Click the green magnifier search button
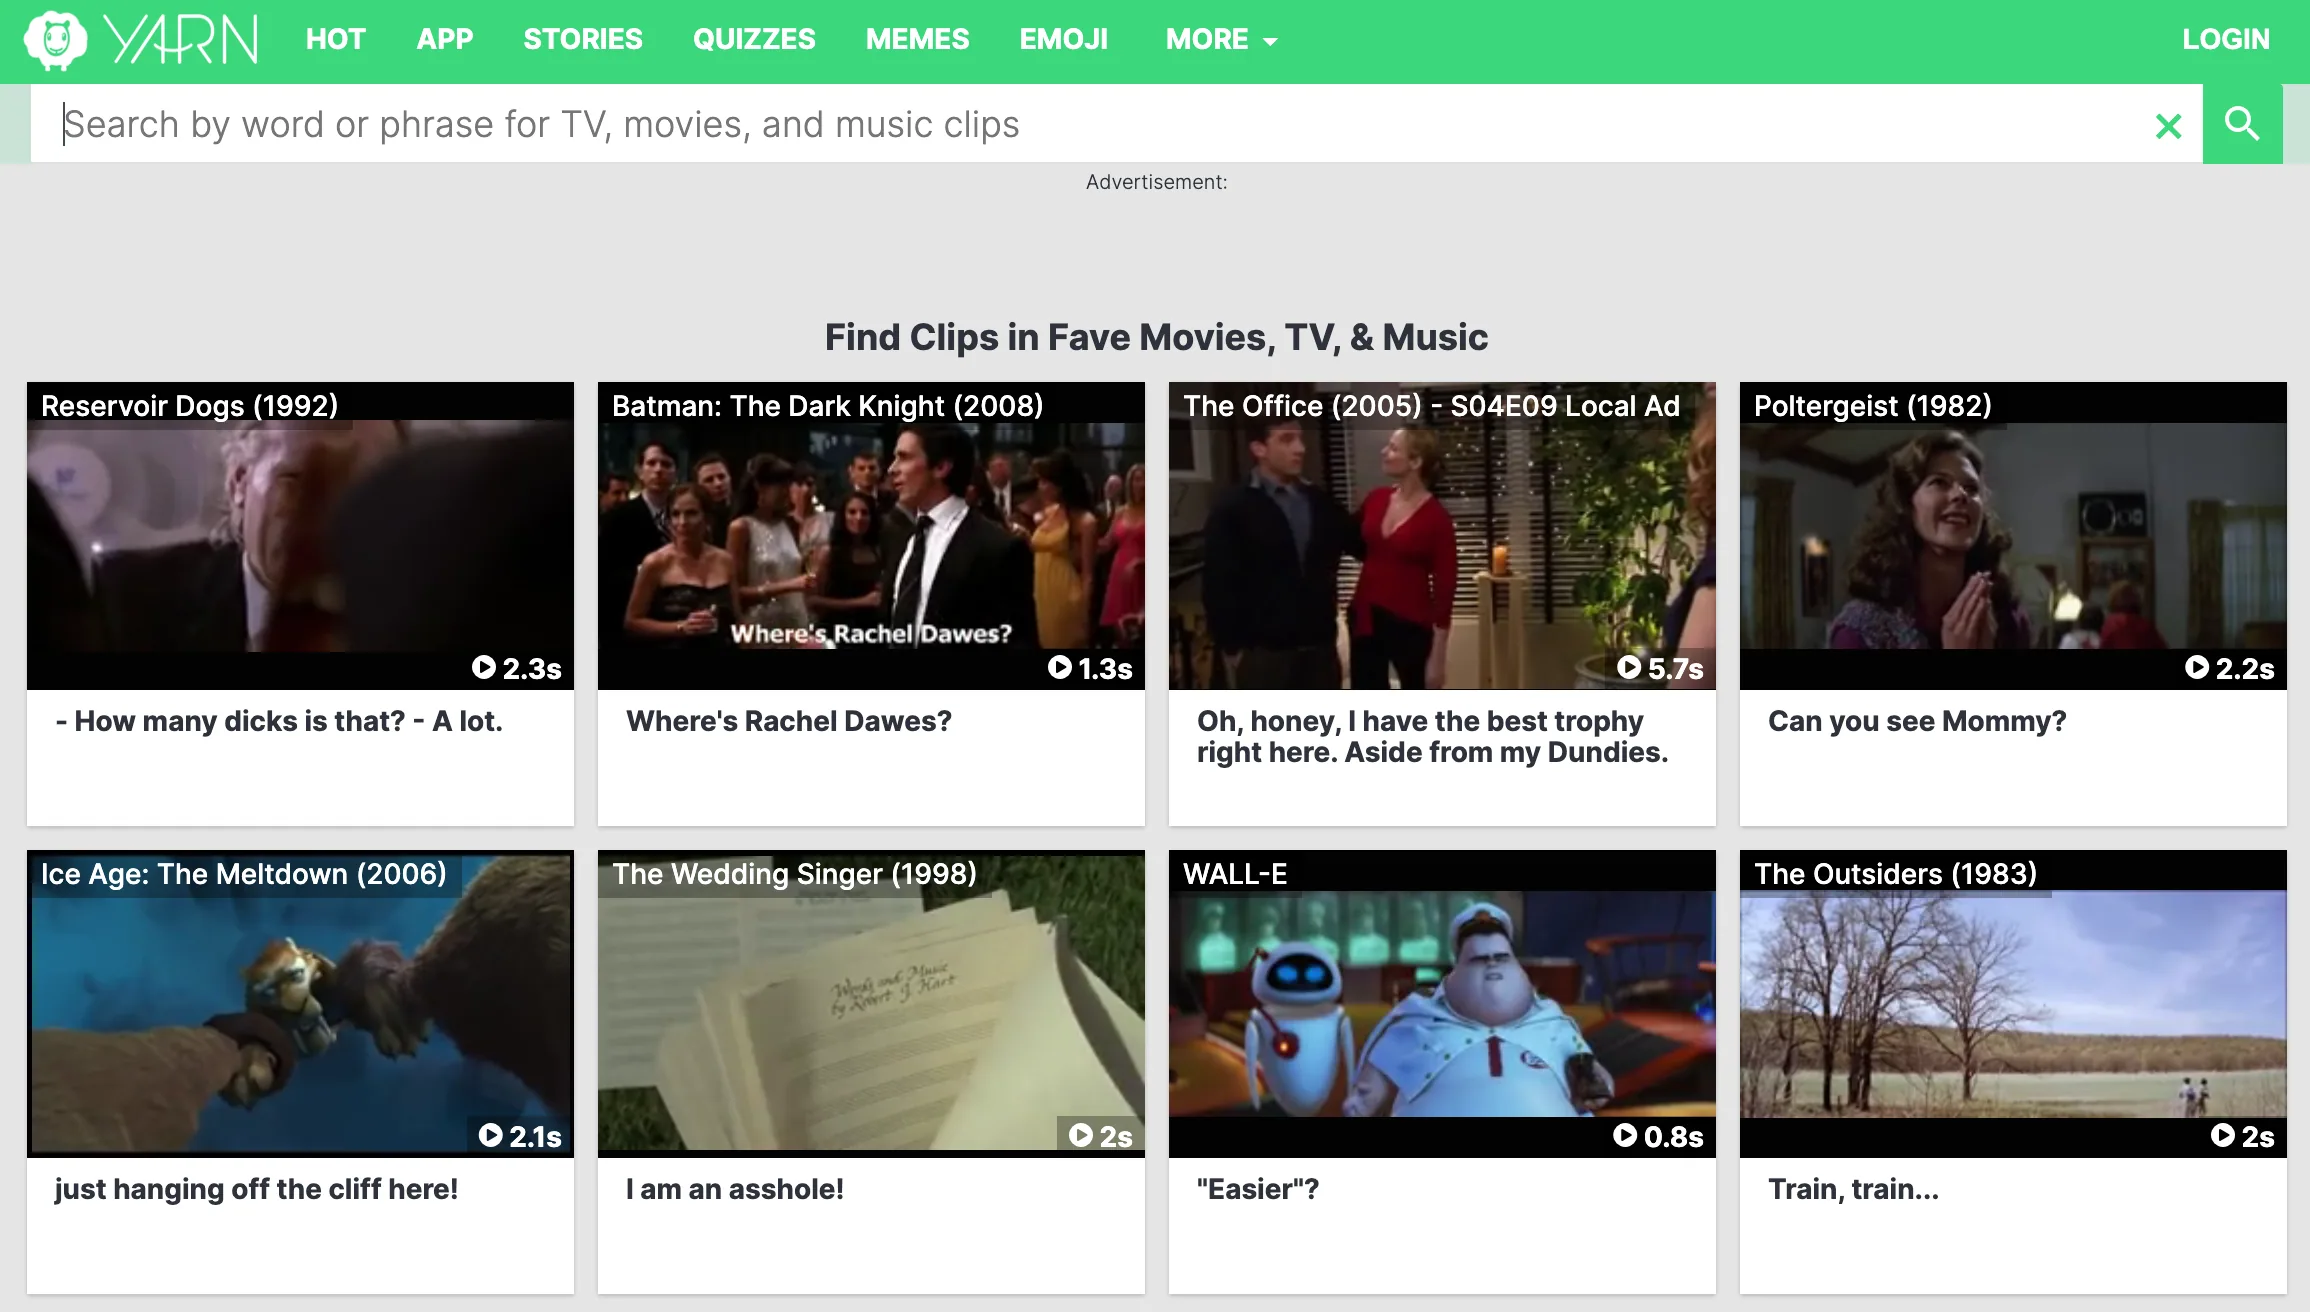 (2242, 124)
